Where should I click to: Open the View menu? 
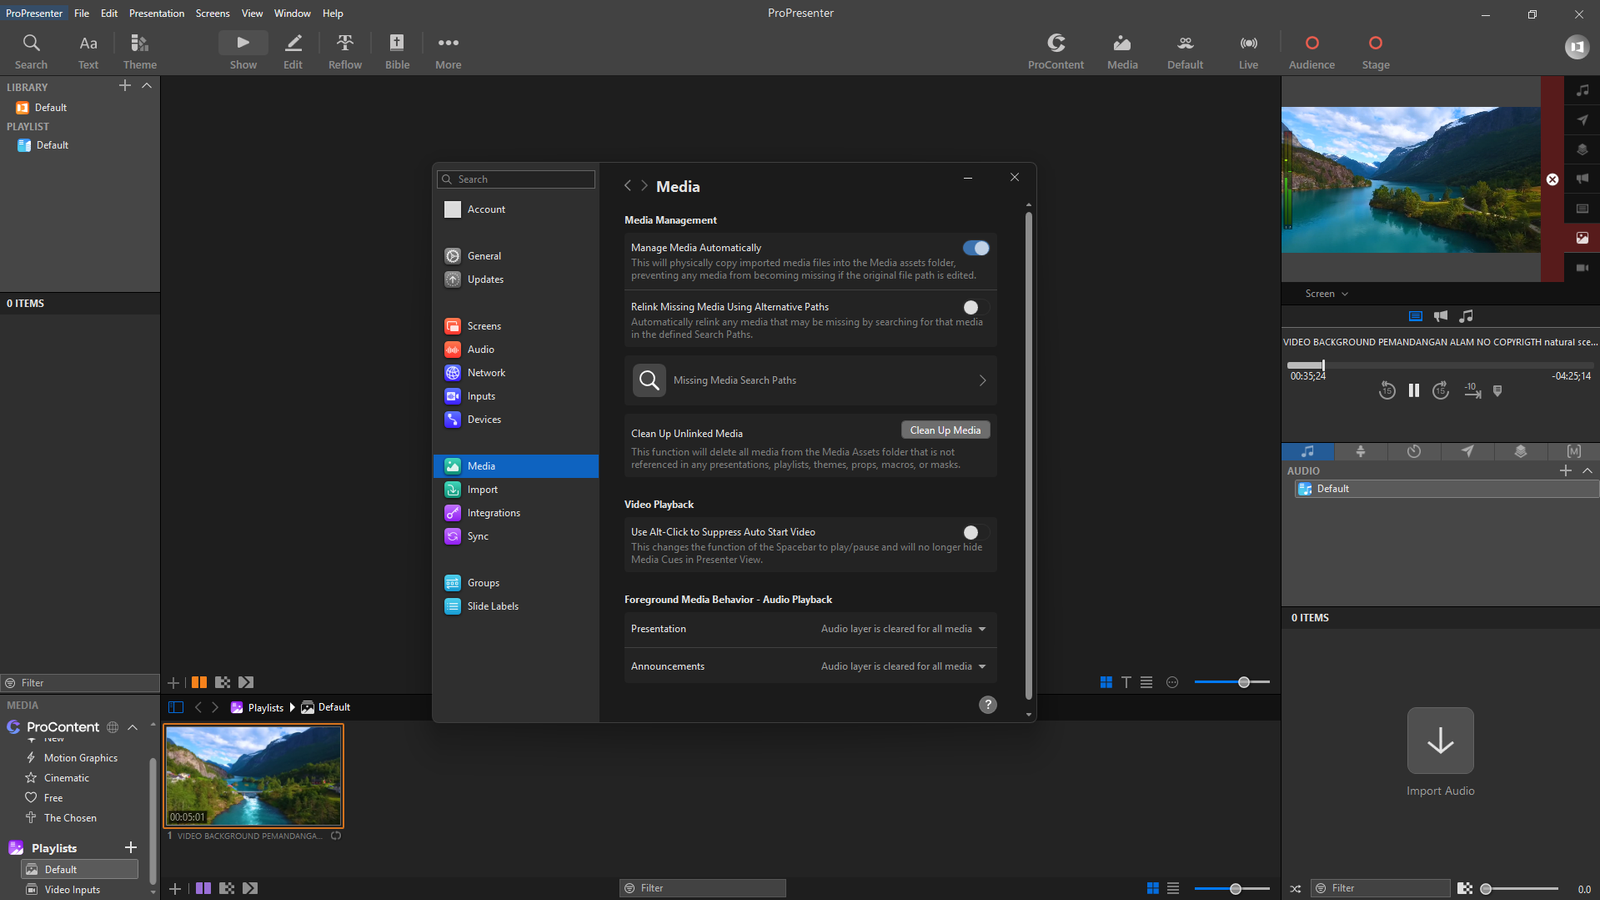pos(252,13)
